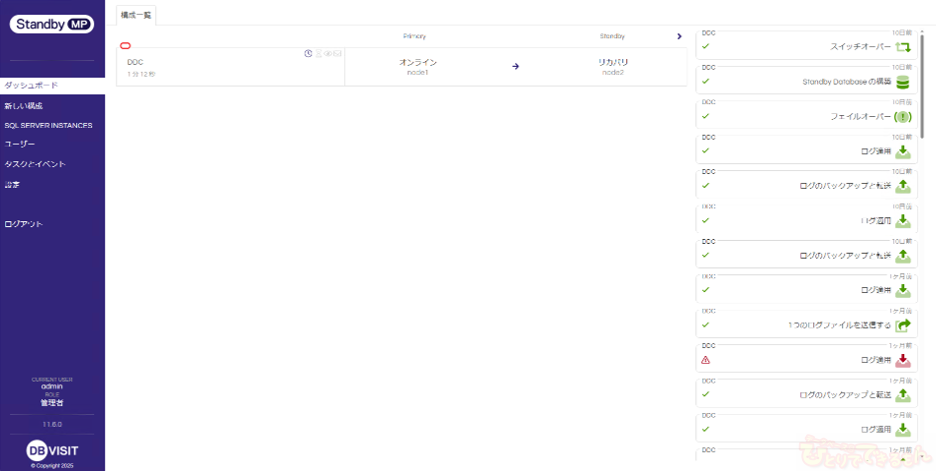Click the admin current user name

[52, 386]
